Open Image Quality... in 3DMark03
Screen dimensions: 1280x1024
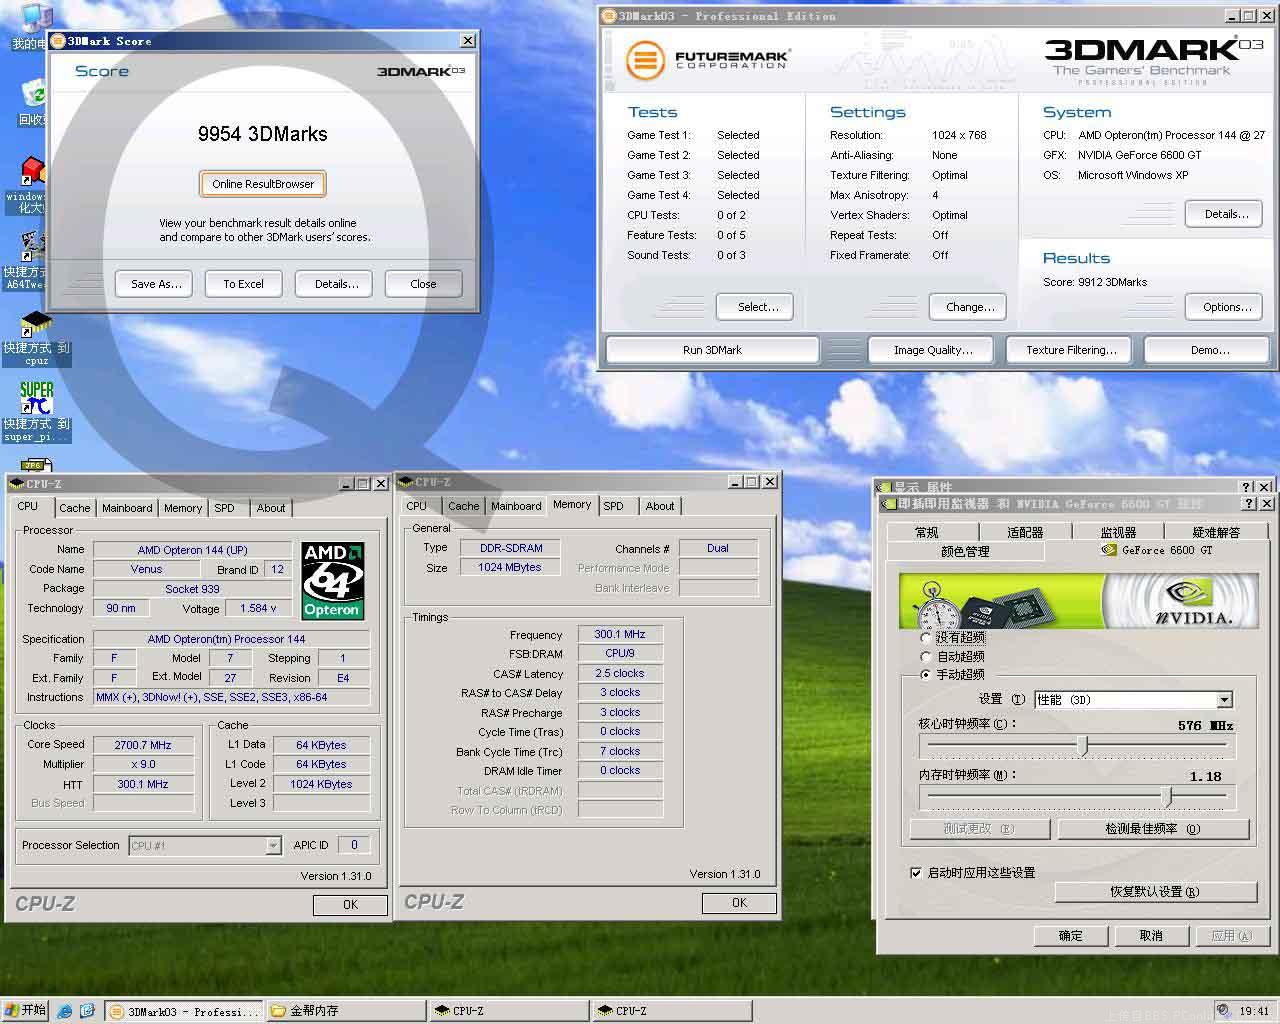click(933, 350)
